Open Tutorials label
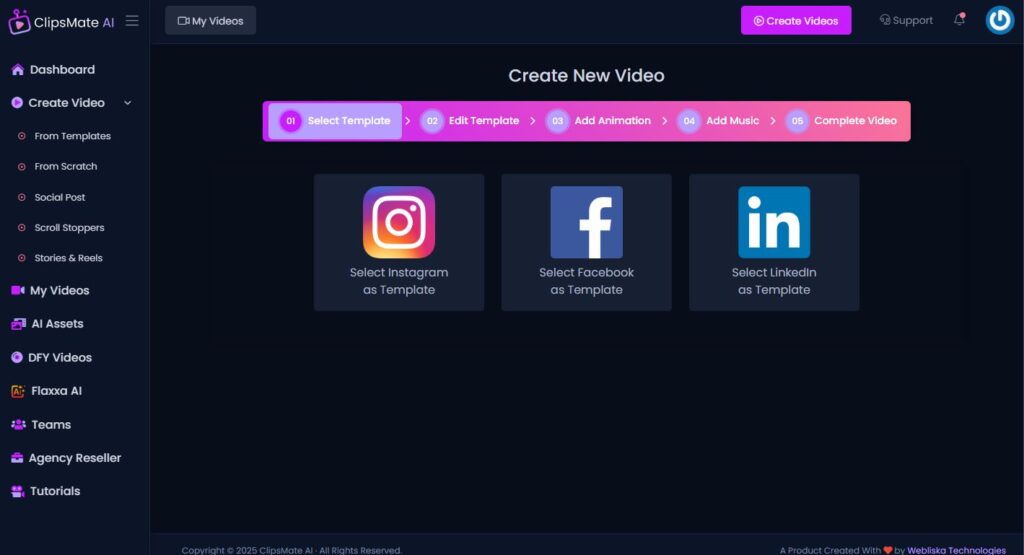The height and width of the screenshot is (555, 1024). point(55,491)
